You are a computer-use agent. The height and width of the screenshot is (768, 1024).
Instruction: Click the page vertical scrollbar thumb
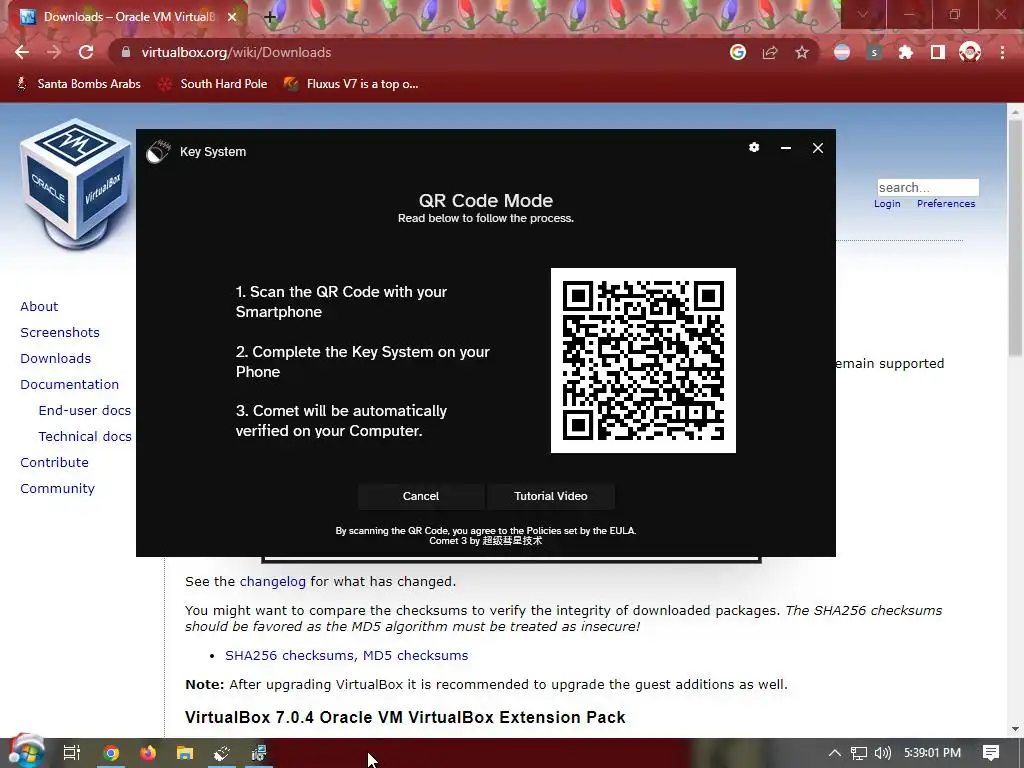point(1015,240)
